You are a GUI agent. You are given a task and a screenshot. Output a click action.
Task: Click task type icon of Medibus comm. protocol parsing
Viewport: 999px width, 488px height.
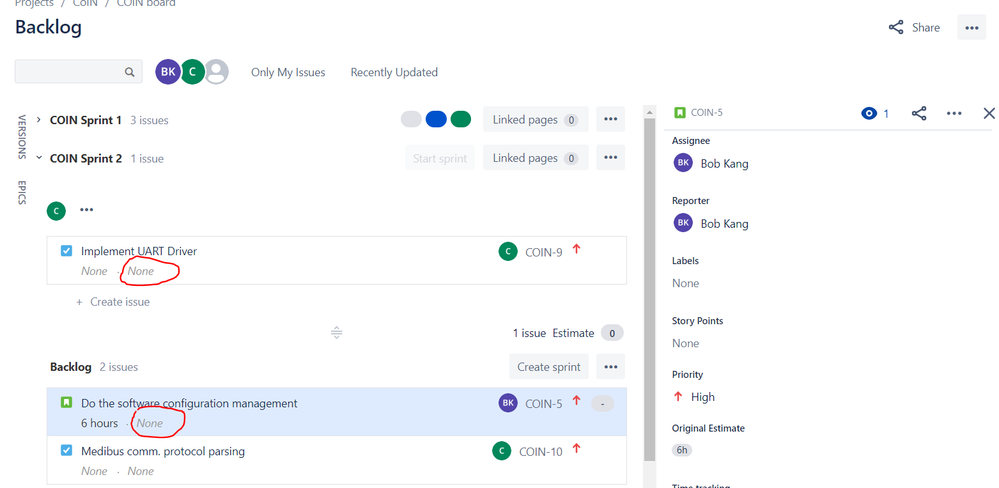pyautogui.click(x=66, y=450)
